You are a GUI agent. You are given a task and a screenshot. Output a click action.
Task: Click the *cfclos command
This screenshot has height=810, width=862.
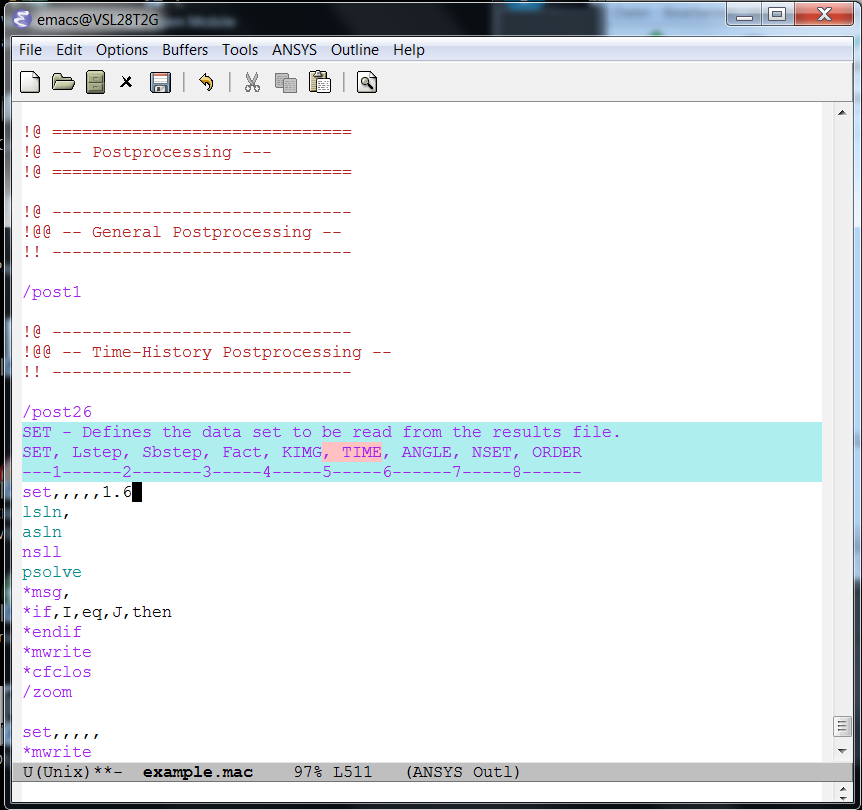57,673
